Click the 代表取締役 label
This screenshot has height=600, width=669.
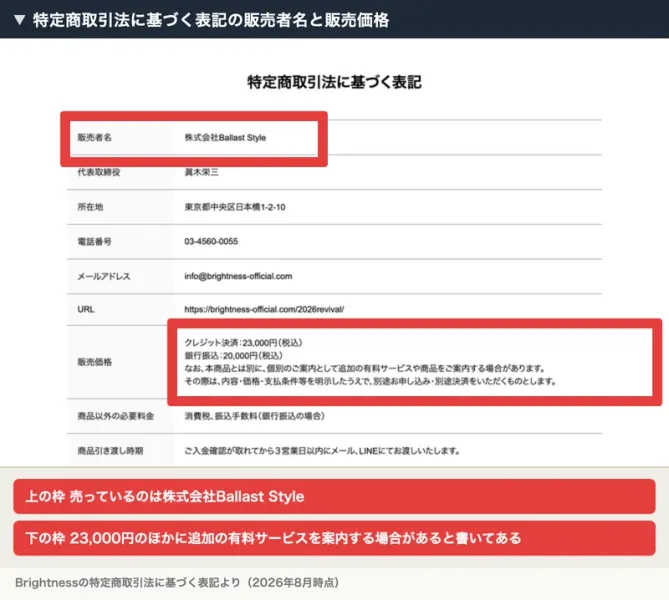99,172
